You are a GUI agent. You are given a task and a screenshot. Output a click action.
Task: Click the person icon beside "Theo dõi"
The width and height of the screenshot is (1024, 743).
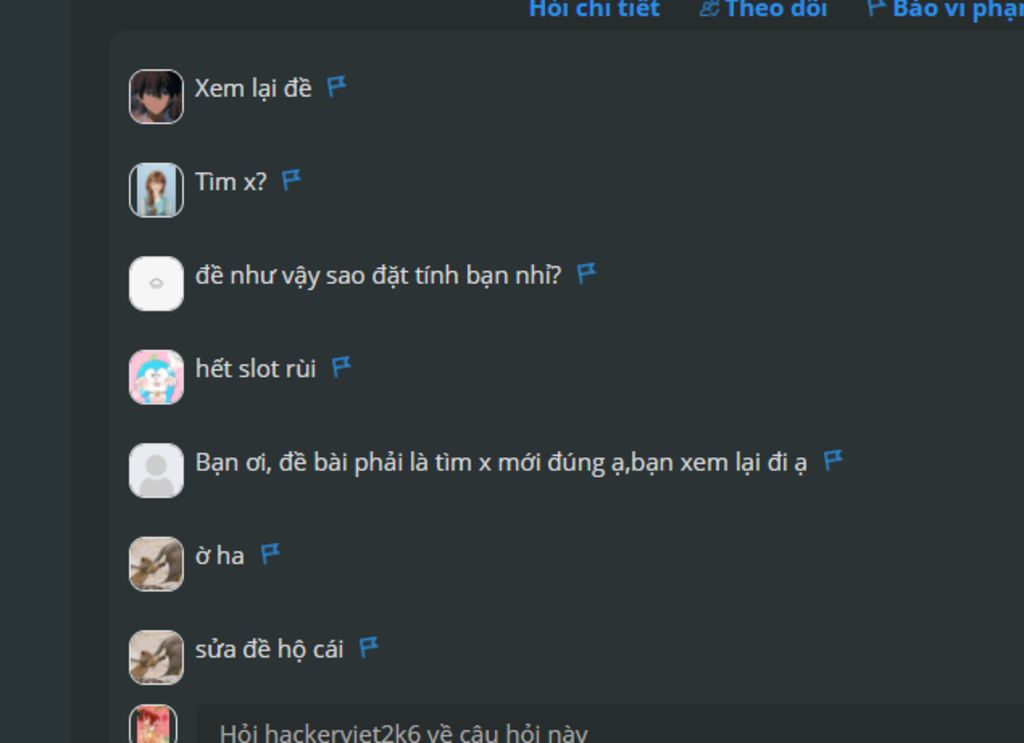pos(709,8)
